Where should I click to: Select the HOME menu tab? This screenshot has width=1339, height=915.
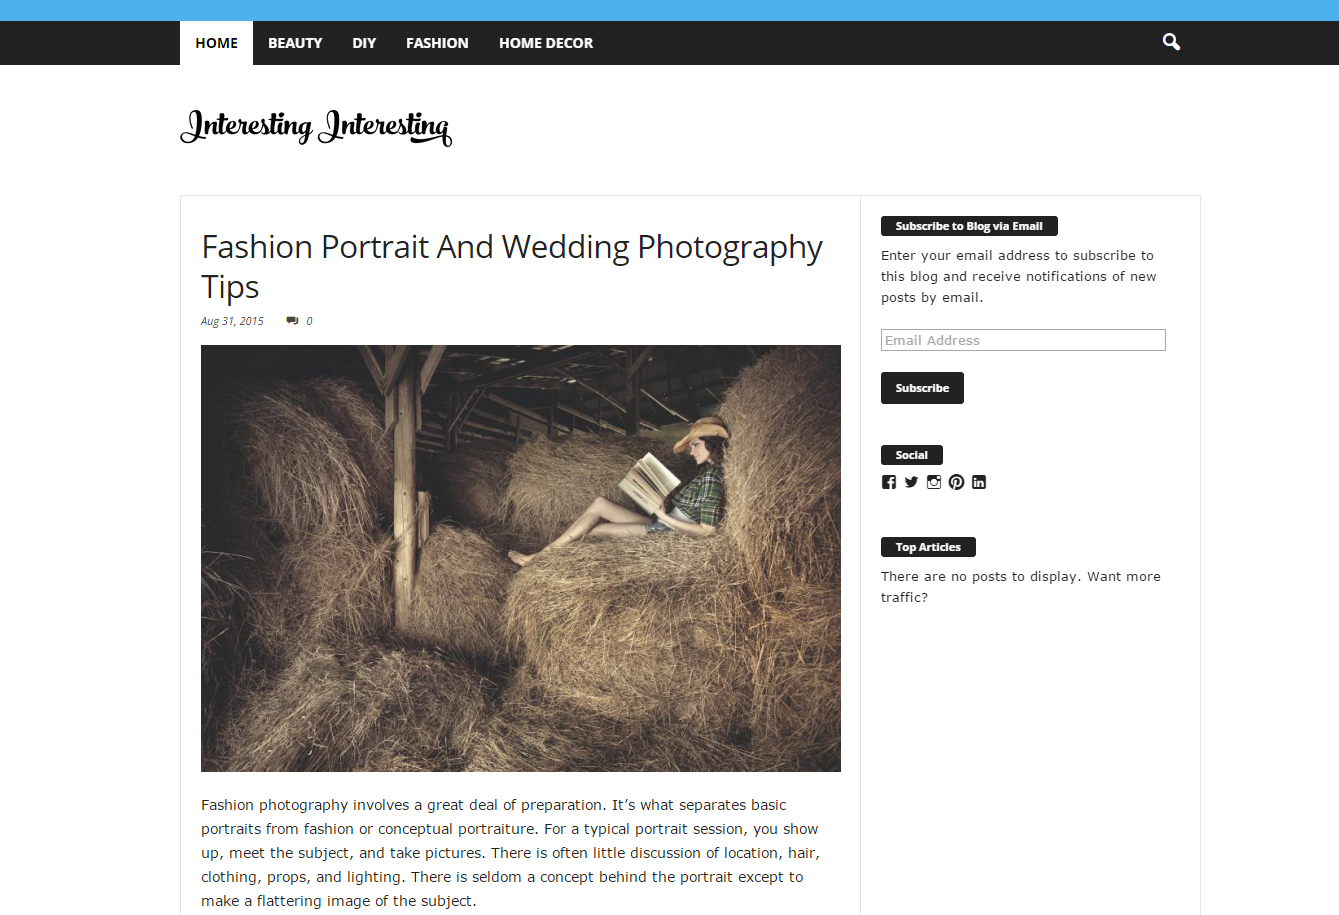coord(216,43)
